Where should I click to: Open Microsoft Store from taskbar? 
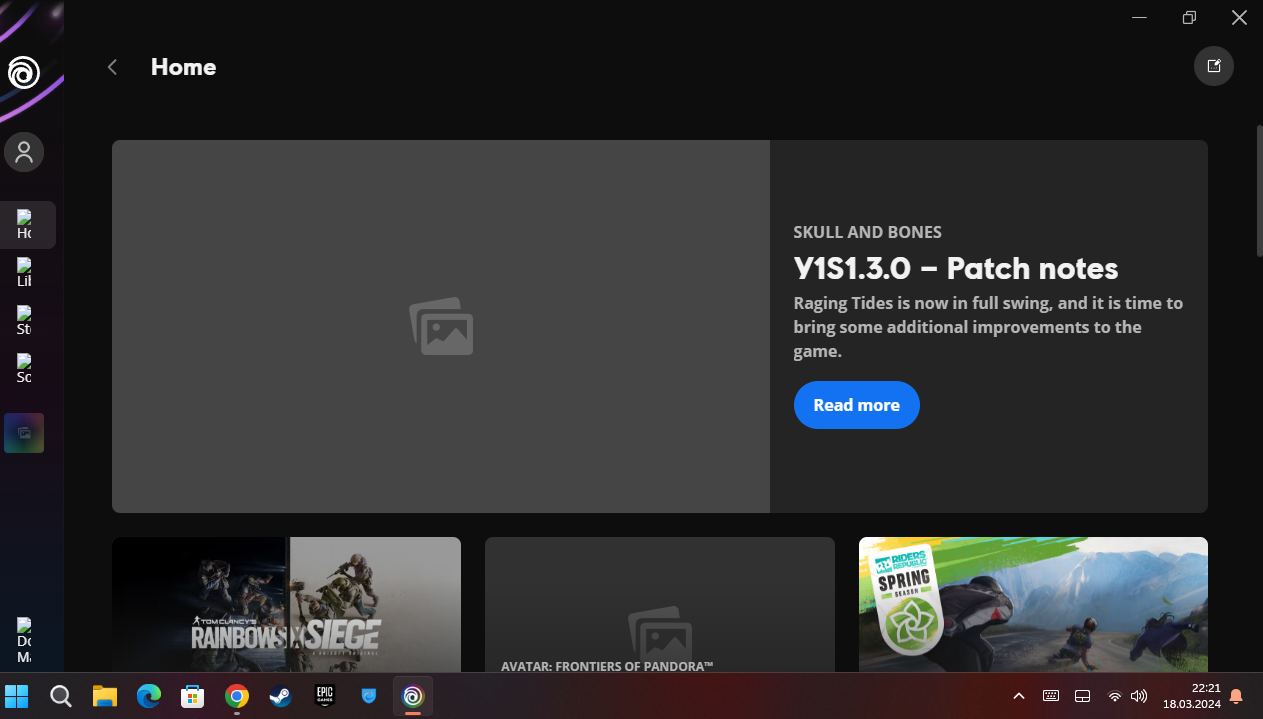coord(193,696)
